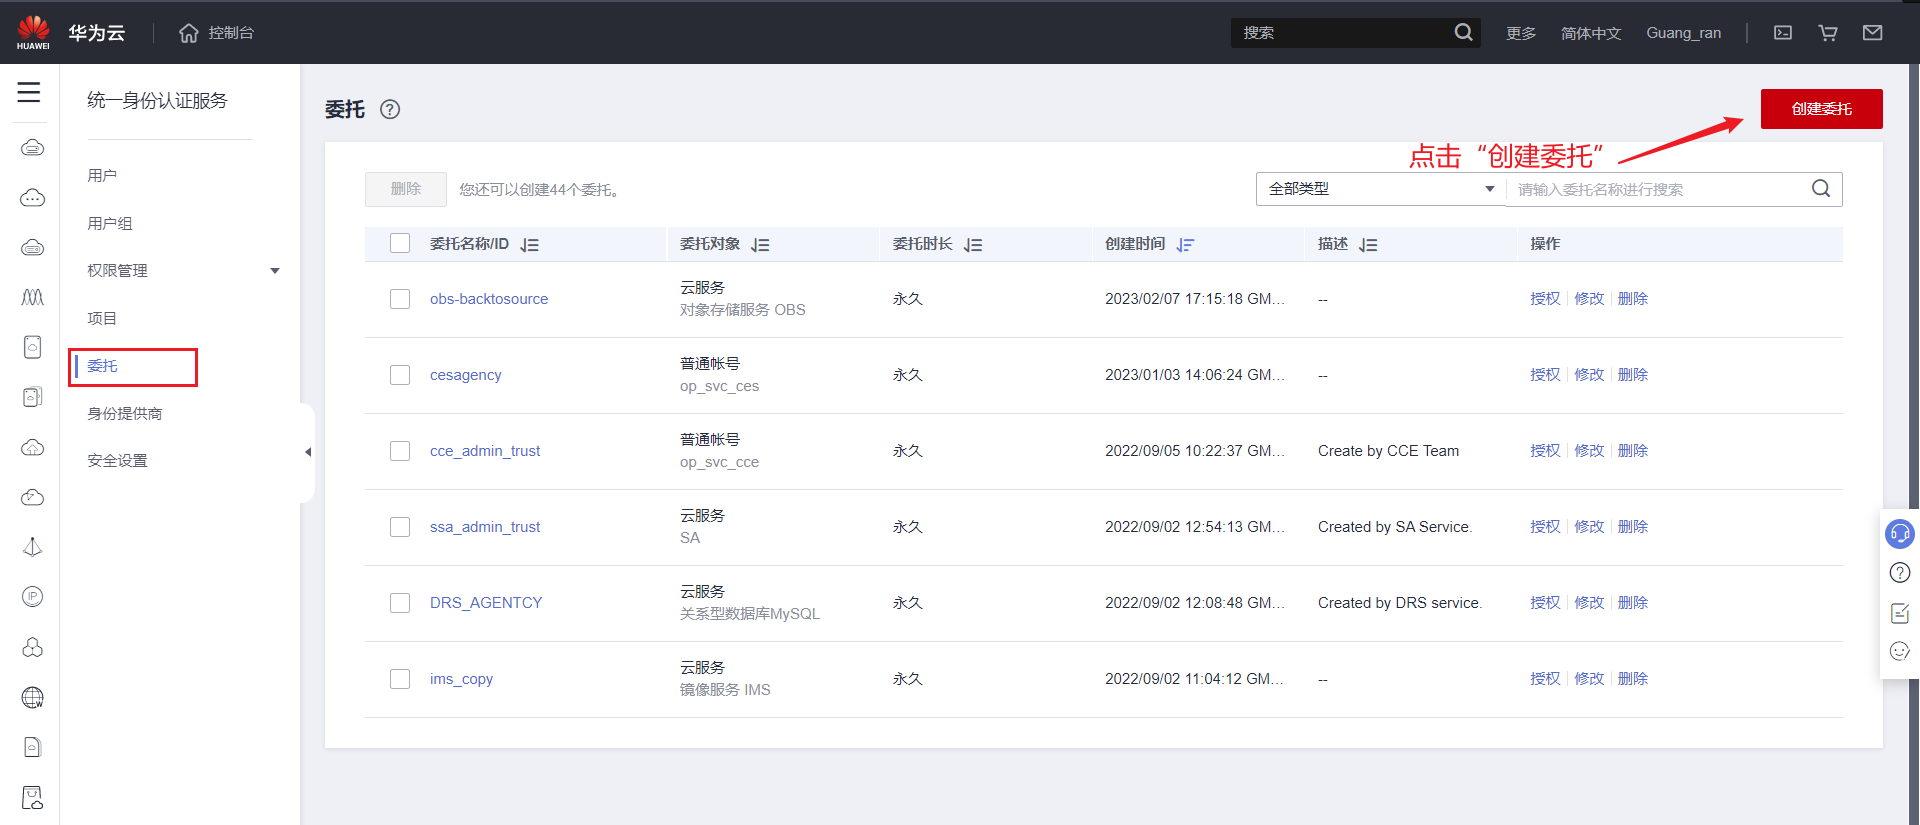The height and width of the screenshot is (825, 1920).
Task: Click the satisfaction smiley face icon
Action: (x=1900, y=651)
